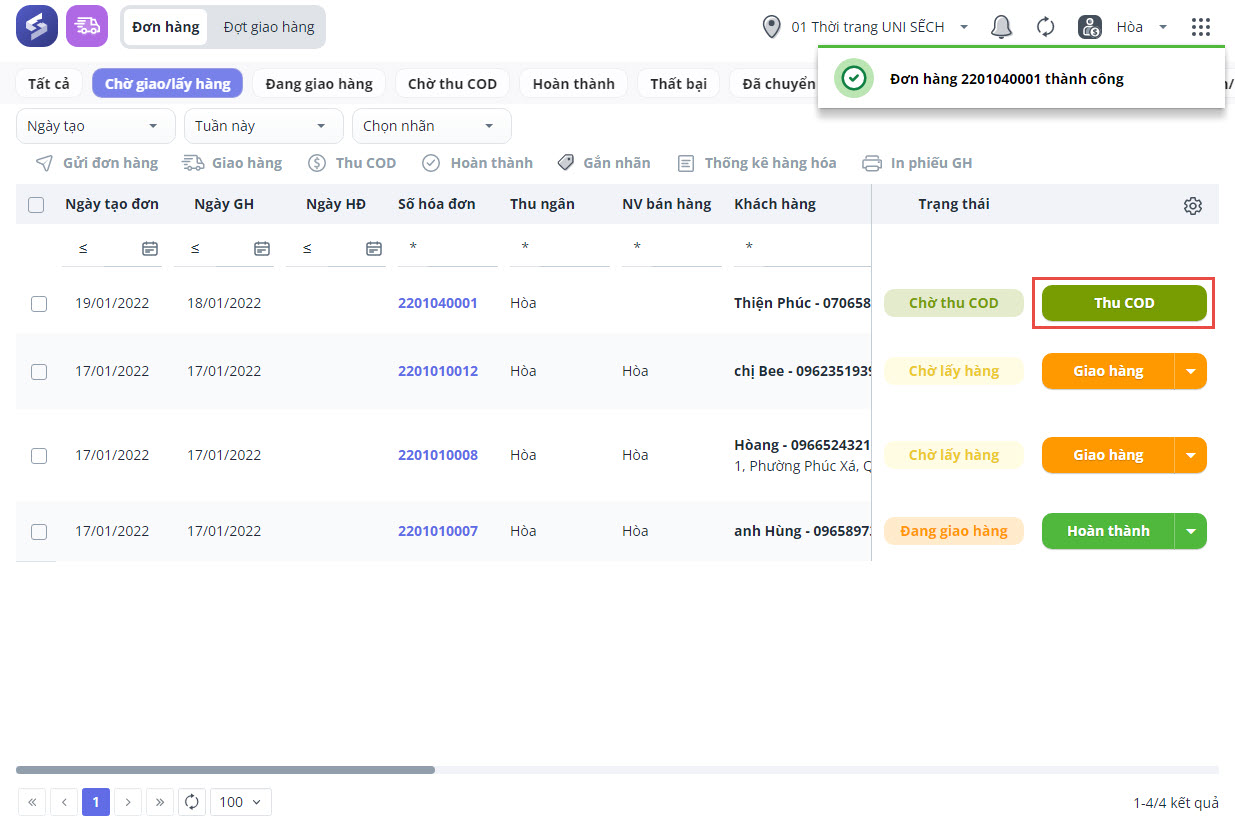Click the sync refresh icon in header
The image size is (1235, 828).
coord(1045,27)
